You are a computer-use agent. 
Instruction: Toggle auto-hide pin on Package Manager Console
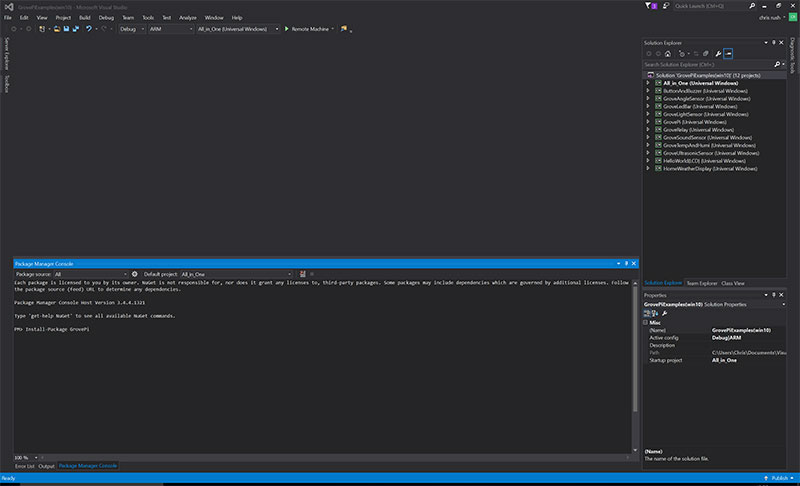point(627,263)
